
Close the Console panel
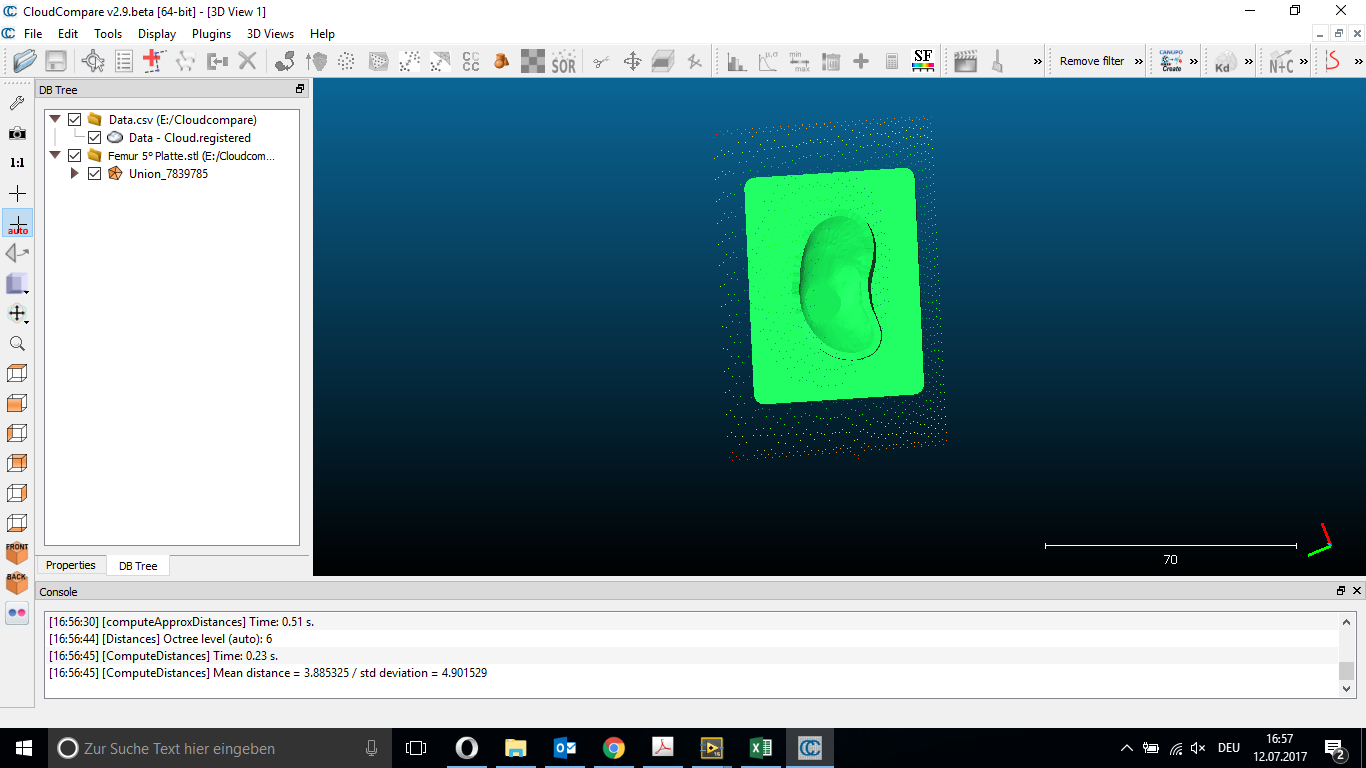pyautogui.click(x=1357, y=591)
